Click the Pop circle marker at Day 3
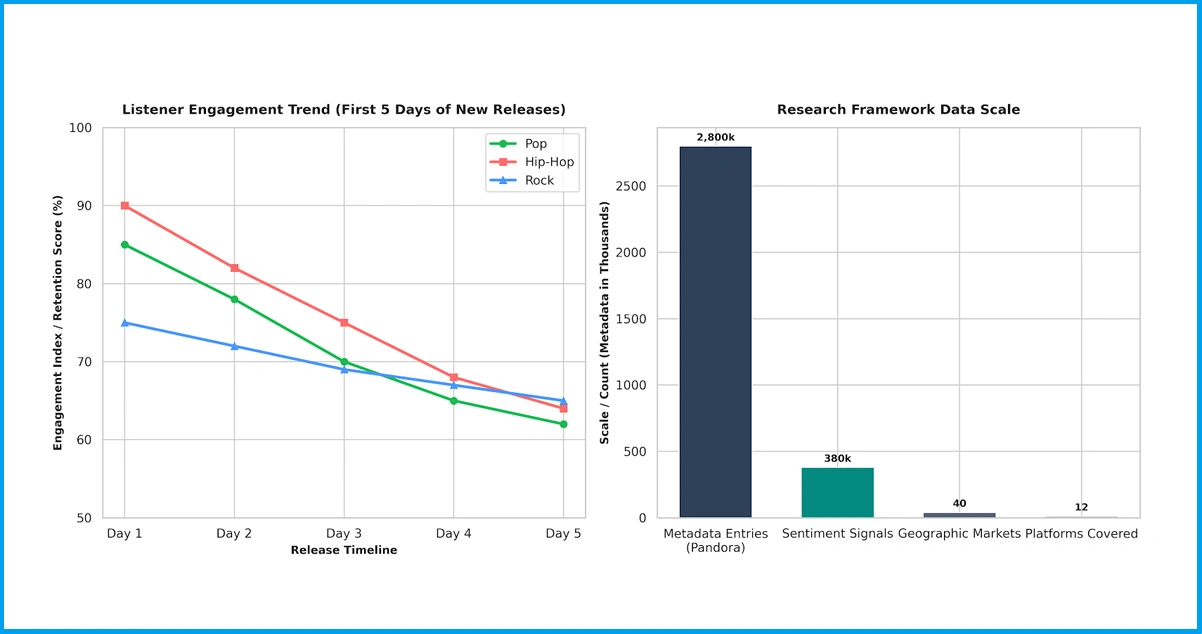 (344, 362)
